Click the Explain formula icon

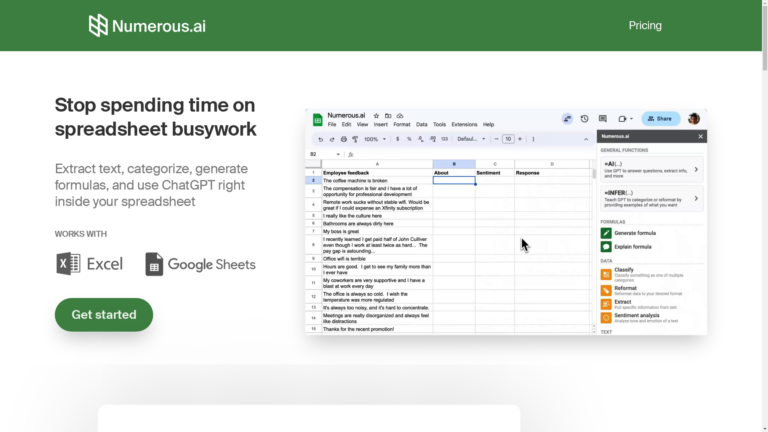click(x=606, y=246)
